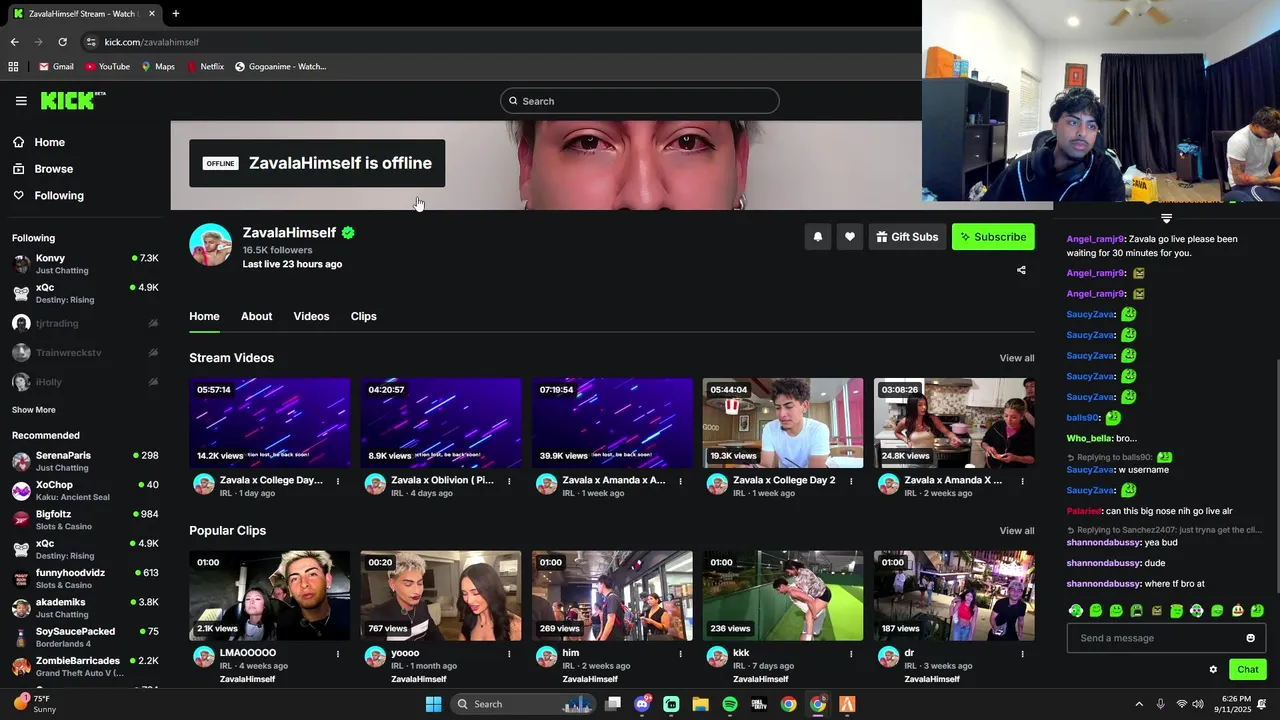Open a new browser tab

point(176,14)
